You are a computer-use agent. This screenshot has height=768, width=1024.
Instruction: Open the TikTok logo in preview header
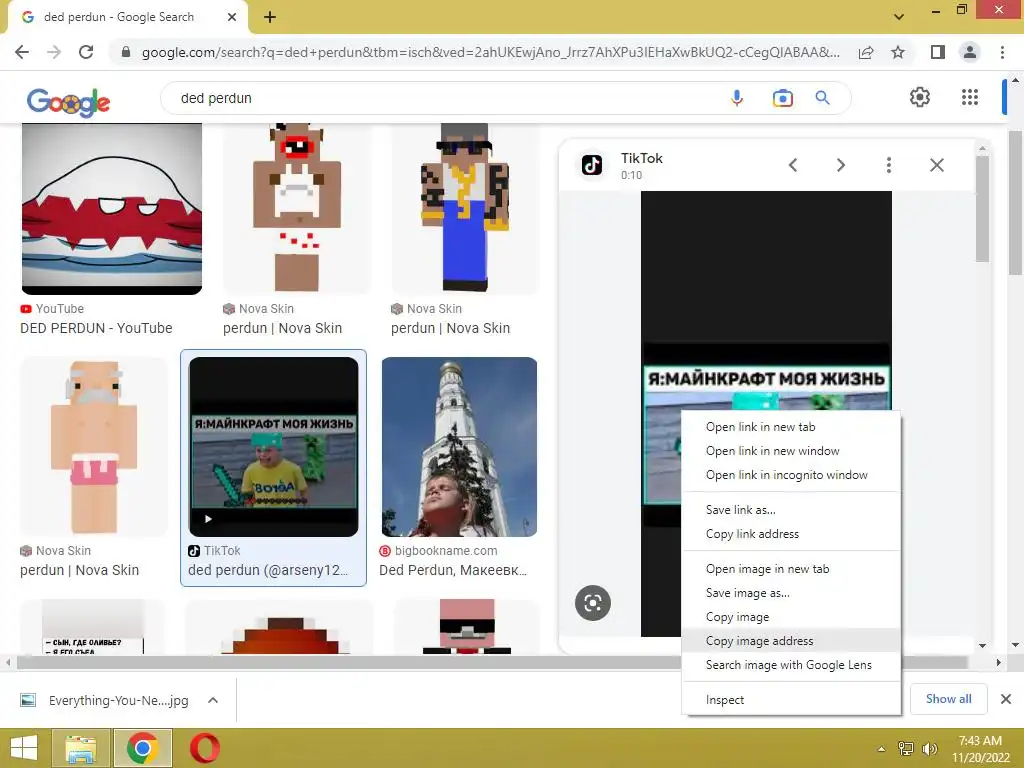(x=592, y=165)
